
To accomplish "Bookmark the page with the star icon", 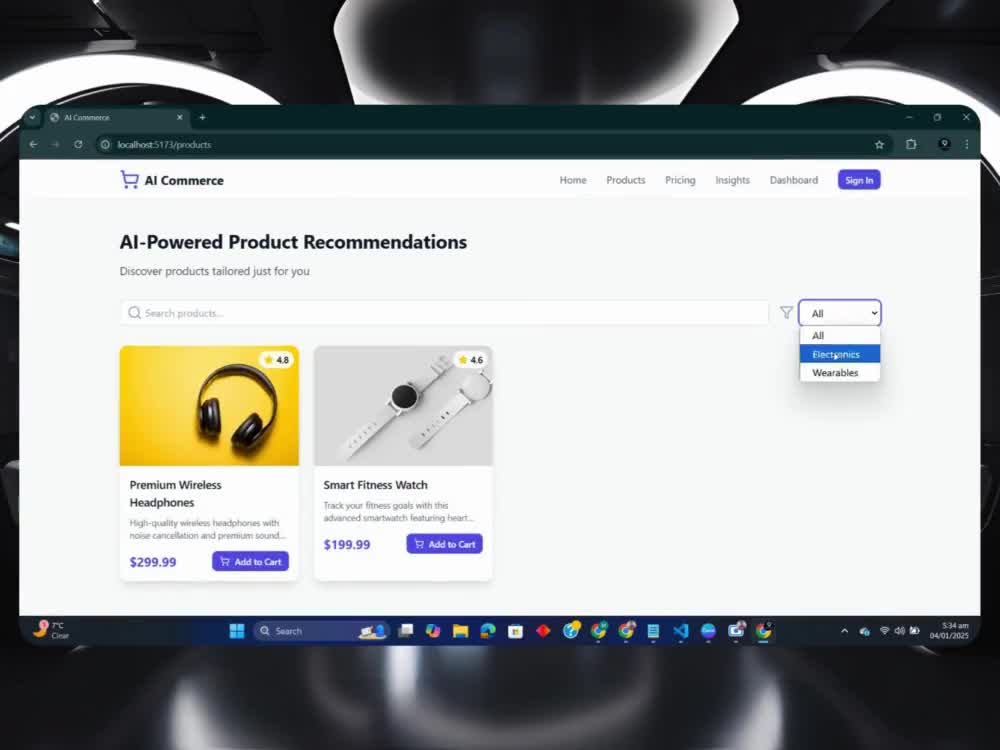I will pyautogui.click(x=879, y=145).
